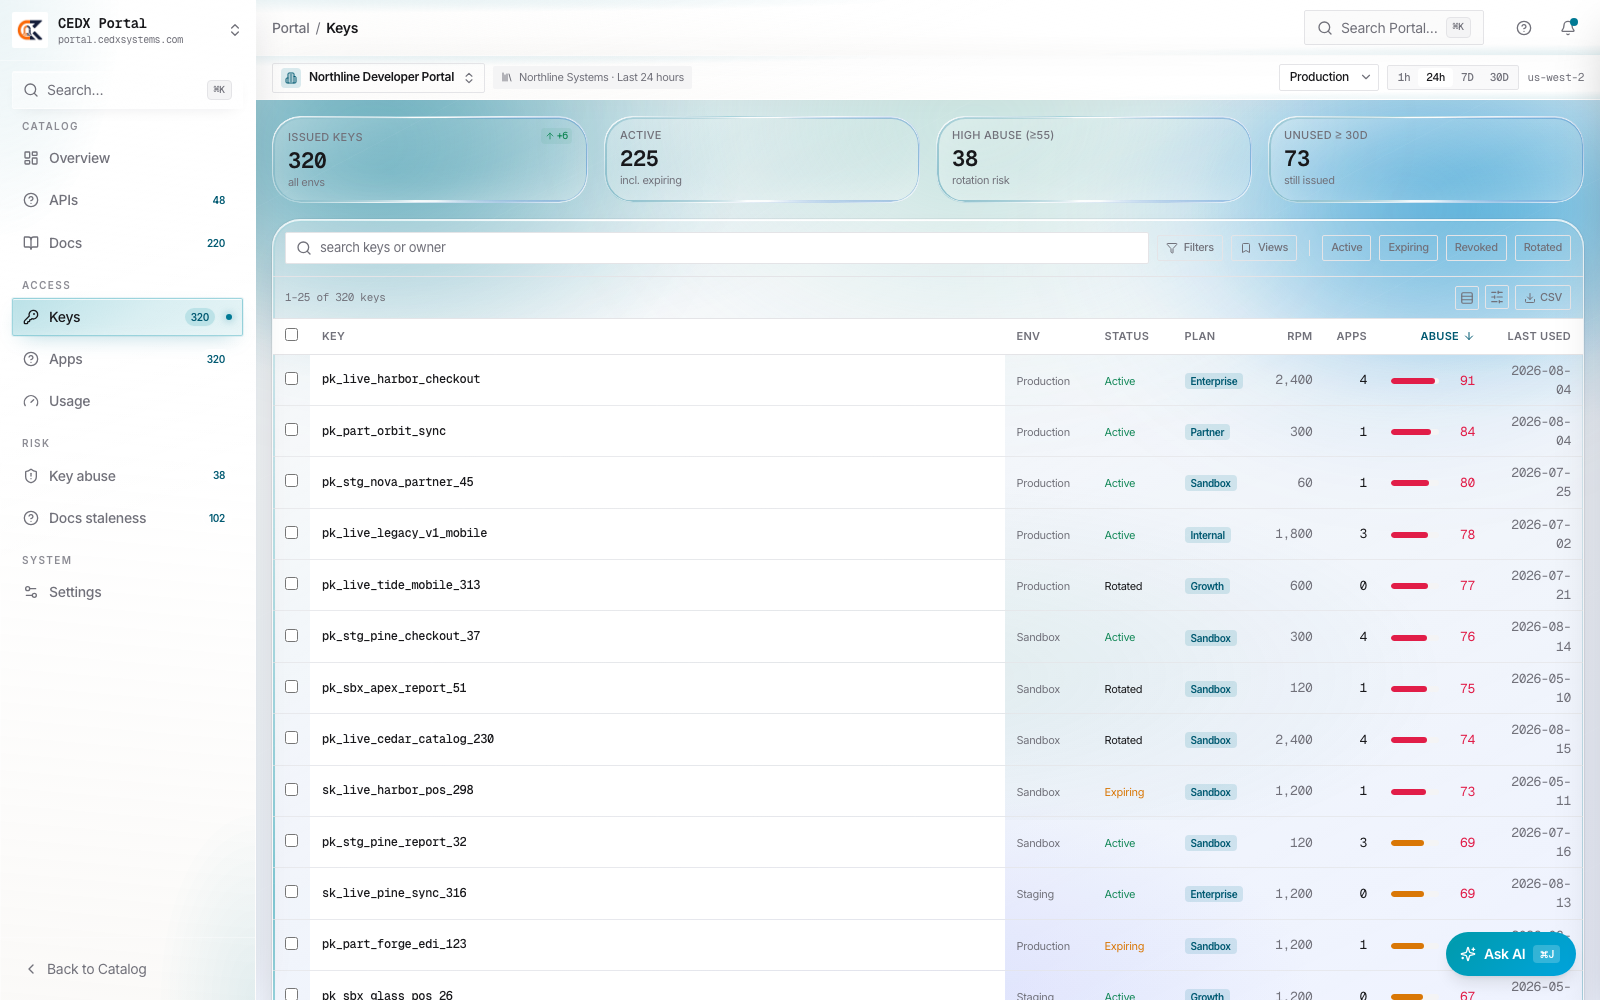
Task: Click the Apps sidebar icon
Action: point(31,359)
